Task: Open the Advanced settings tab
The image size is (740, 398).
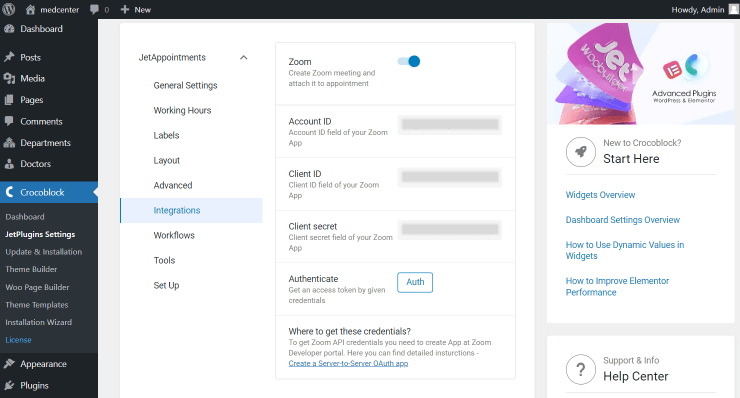Action: (x=173, y=186)
